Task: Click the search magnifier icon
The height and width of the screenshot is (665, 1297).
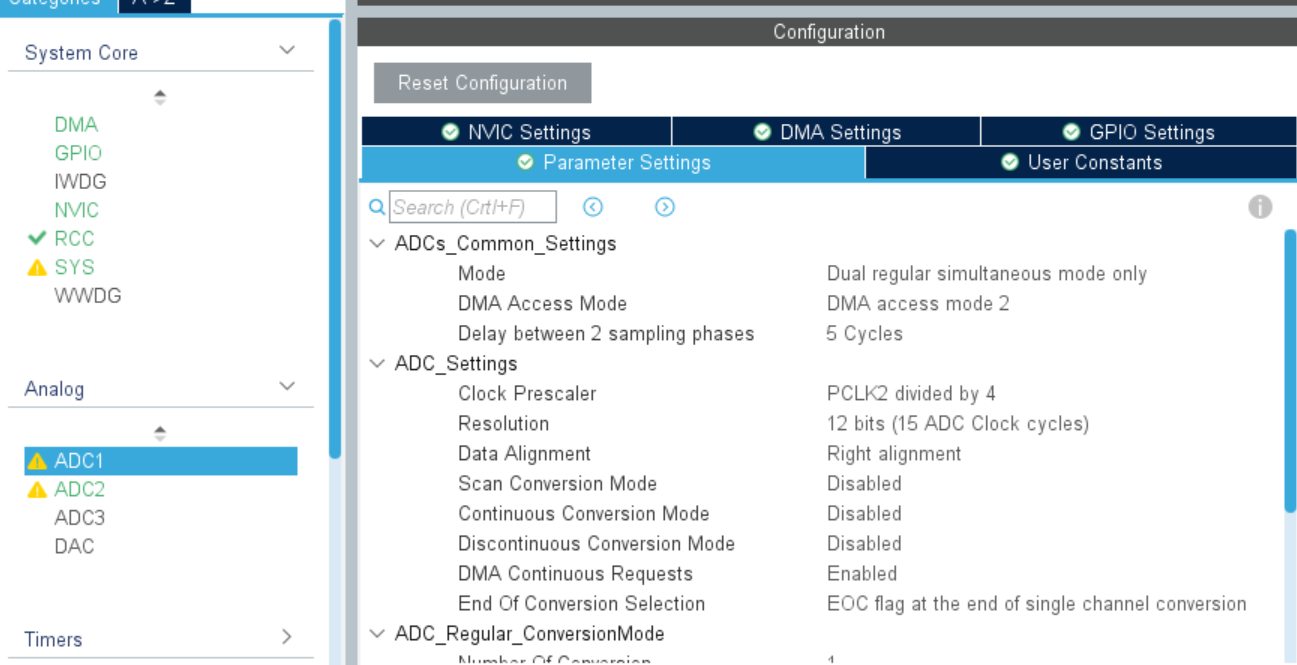Action: pos(377,207)
